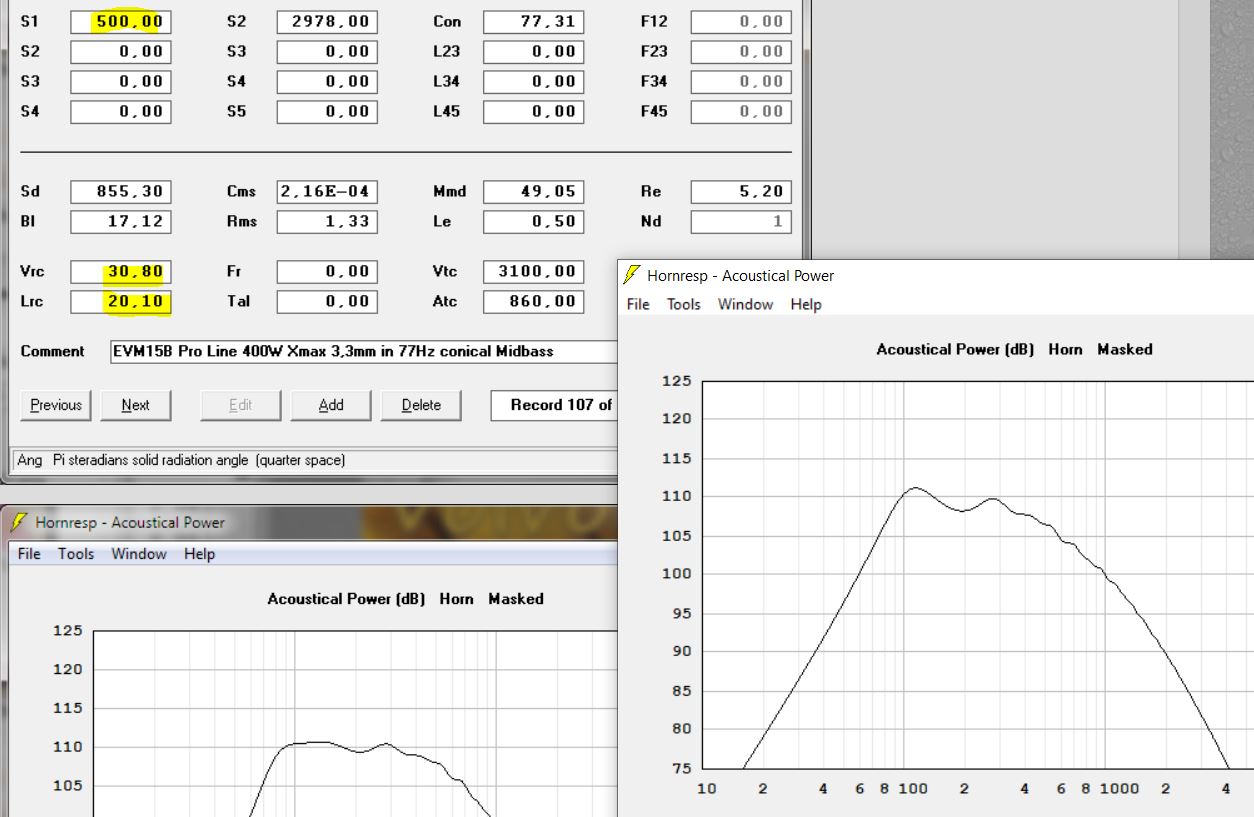Image resolution: width=1254 pixels, height=817 pixels.
Task: Click the Ang Pi steradians status bar text
Action: click(x=181, y=461)
